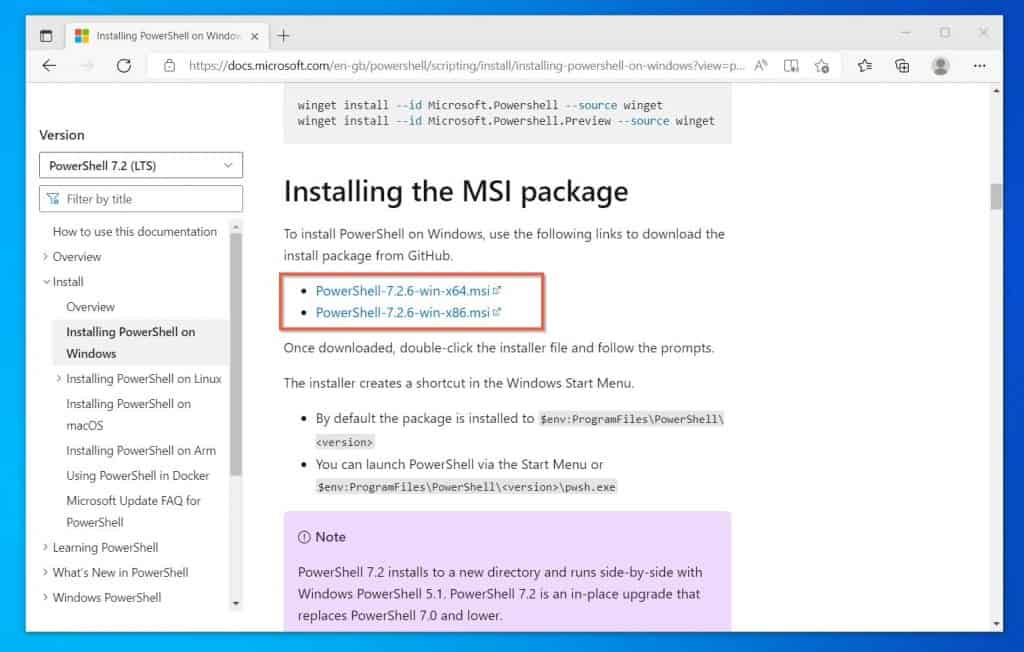The width and height of the screenshot is (1024, 652).
Task: Click the Note heading in purple box
Action: point(330,537)
